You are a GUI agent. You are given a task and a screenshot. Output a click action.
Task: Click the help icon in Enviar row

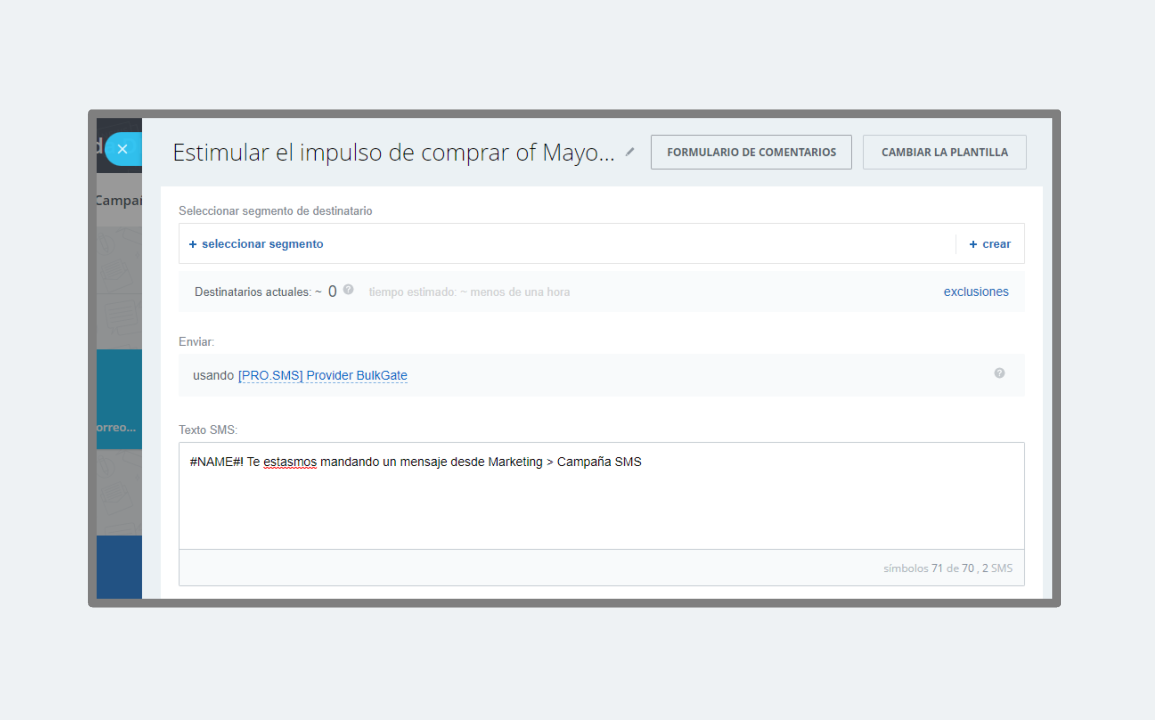[999, 373]
